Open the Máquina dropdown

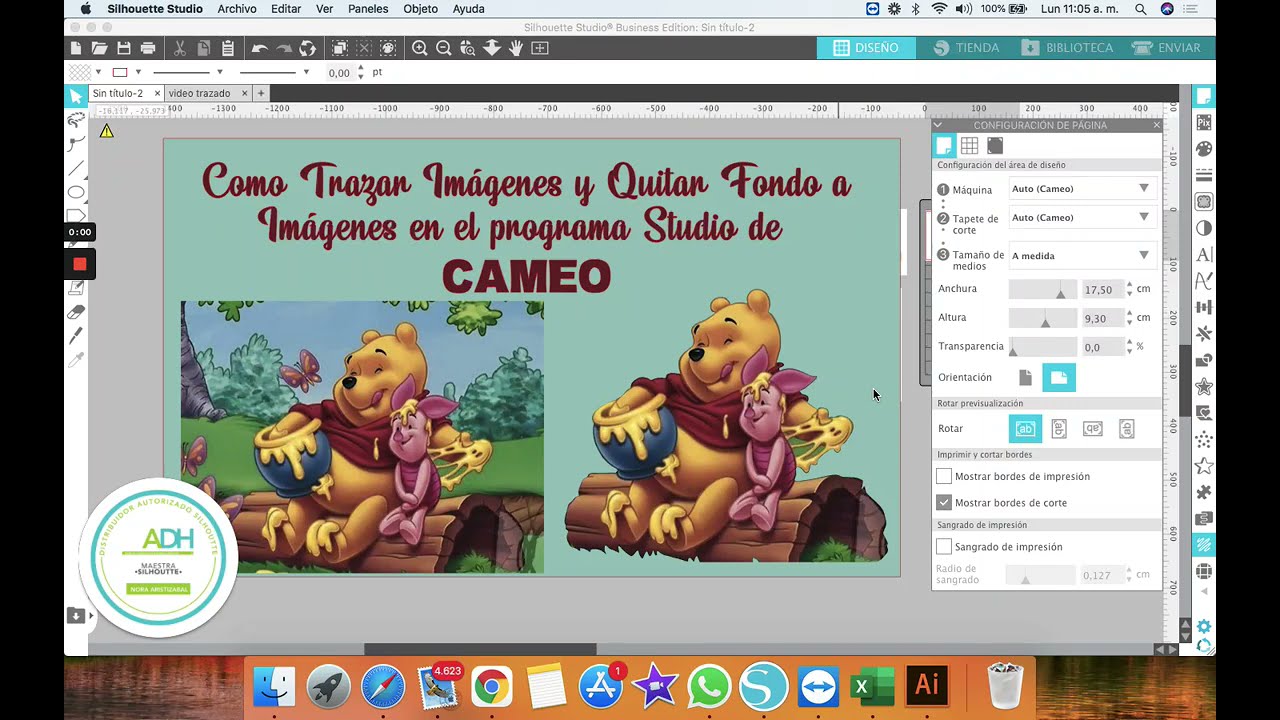coord(1082,188)
